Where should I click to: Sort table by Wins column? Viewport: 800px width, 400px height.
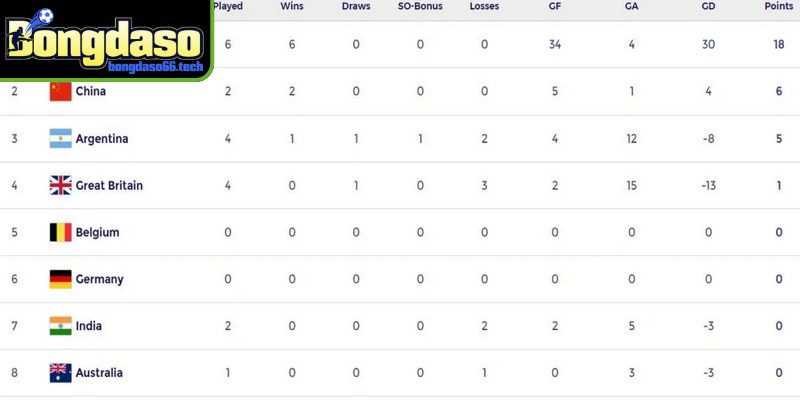[292, 6]
